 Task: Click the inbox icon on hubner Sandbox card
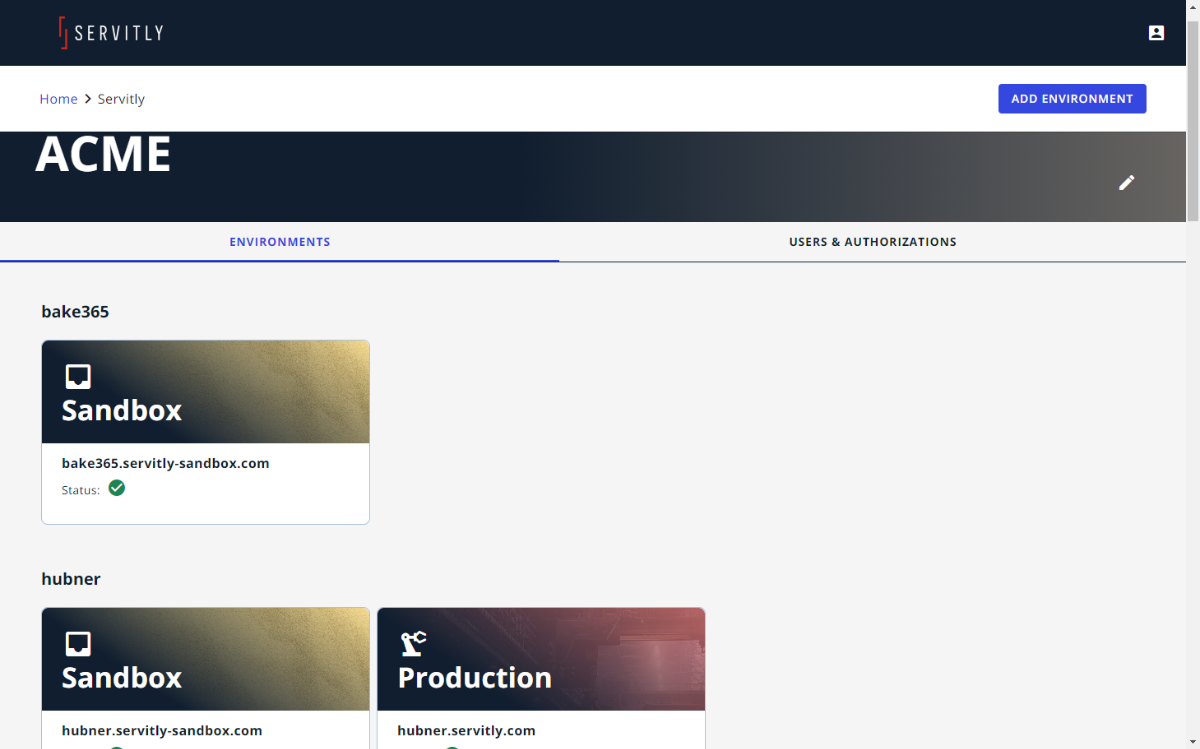coord(78,643)
